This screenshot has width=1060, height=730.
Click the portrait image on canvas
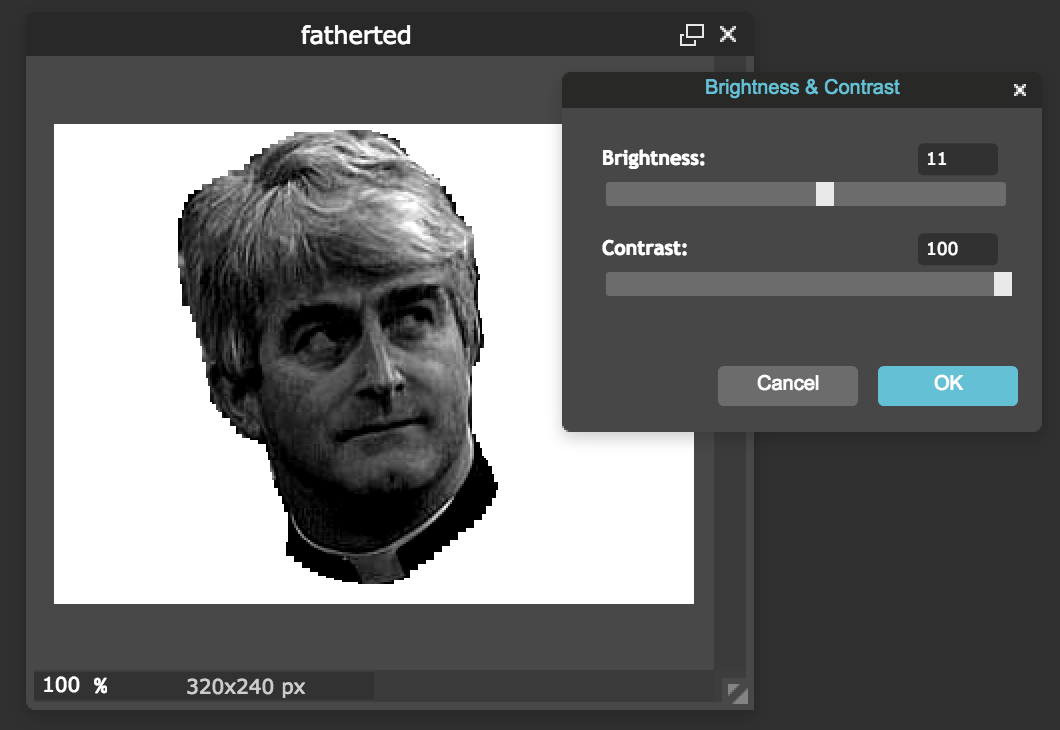point(337,356)
